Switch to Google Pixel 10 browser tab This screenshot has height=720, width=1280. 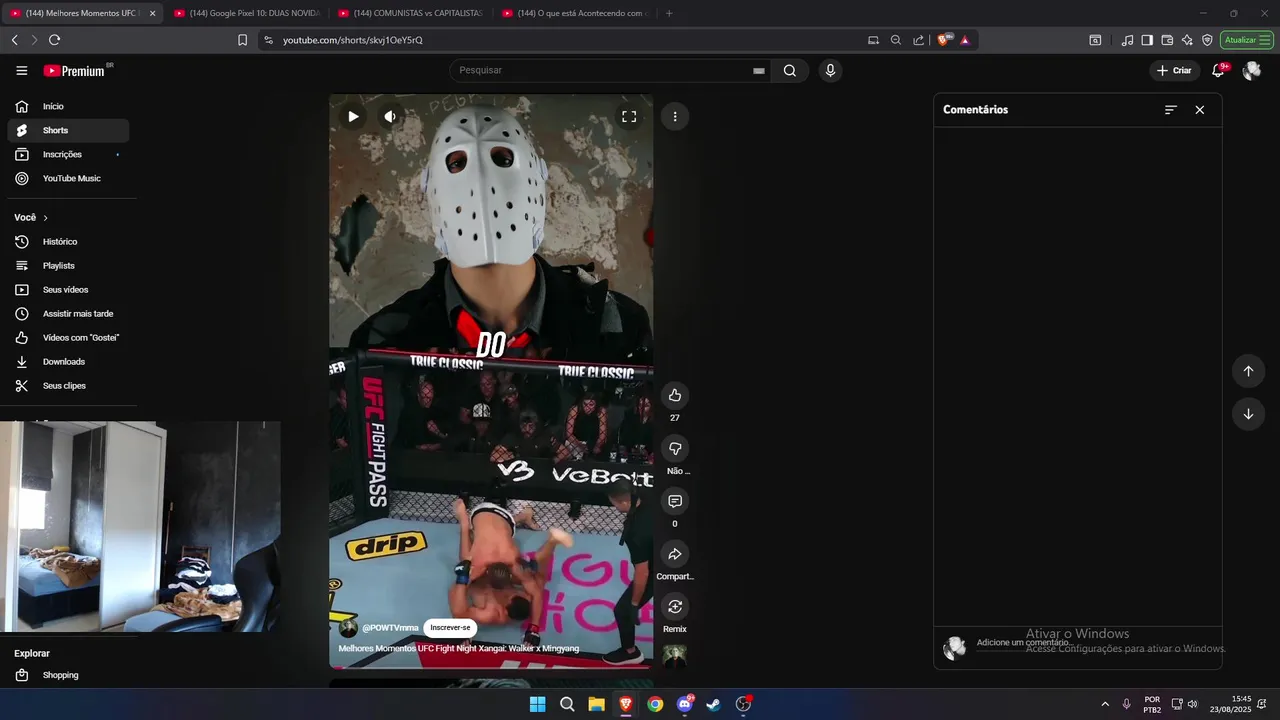[245, 13]
